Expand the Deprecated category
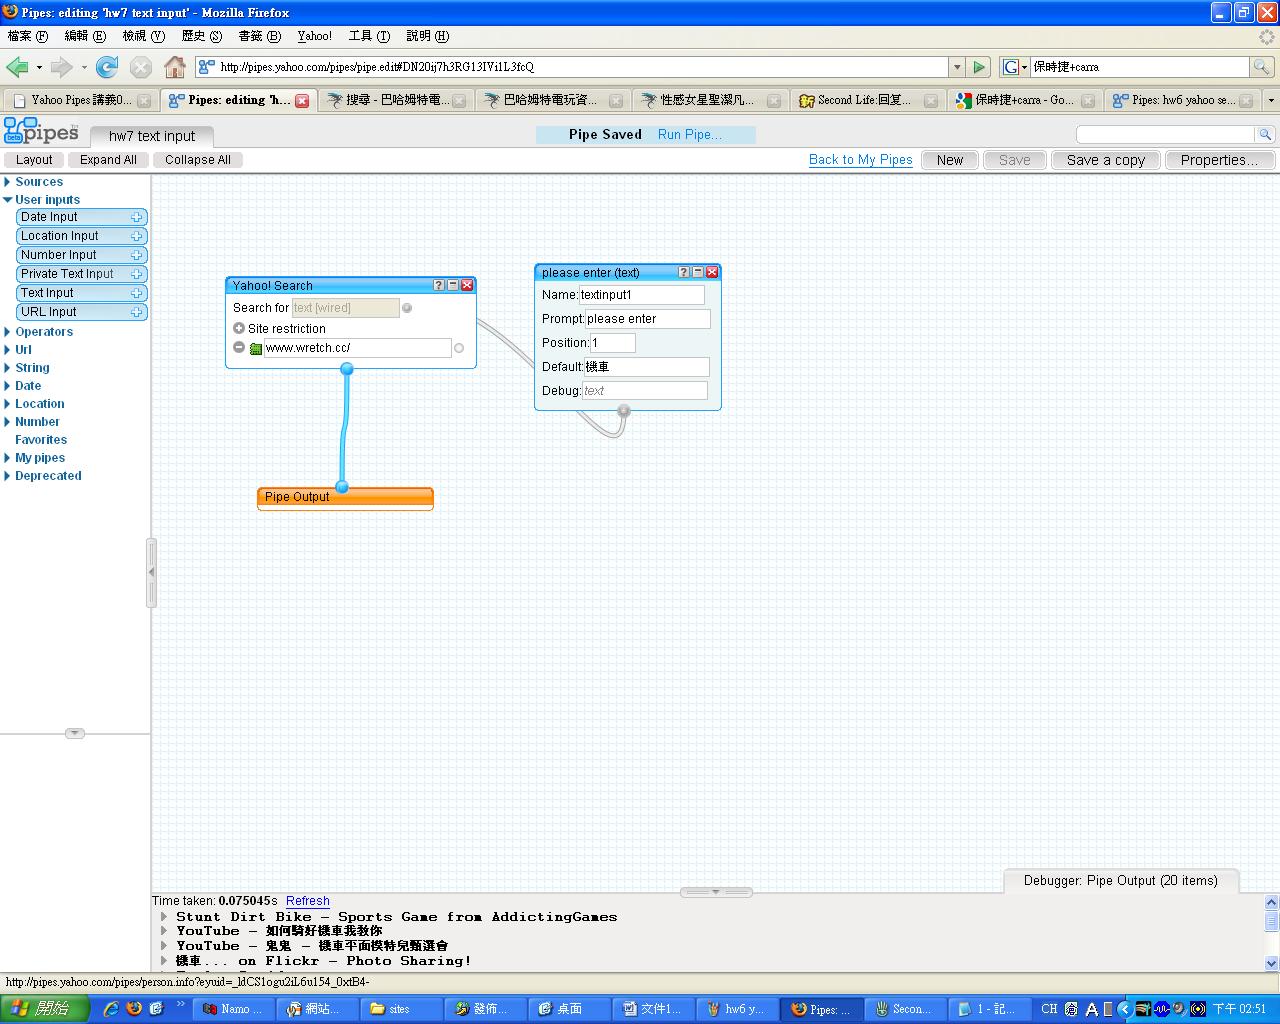The height and width of the screenshot is (1024, 1280). coord(7,476)
